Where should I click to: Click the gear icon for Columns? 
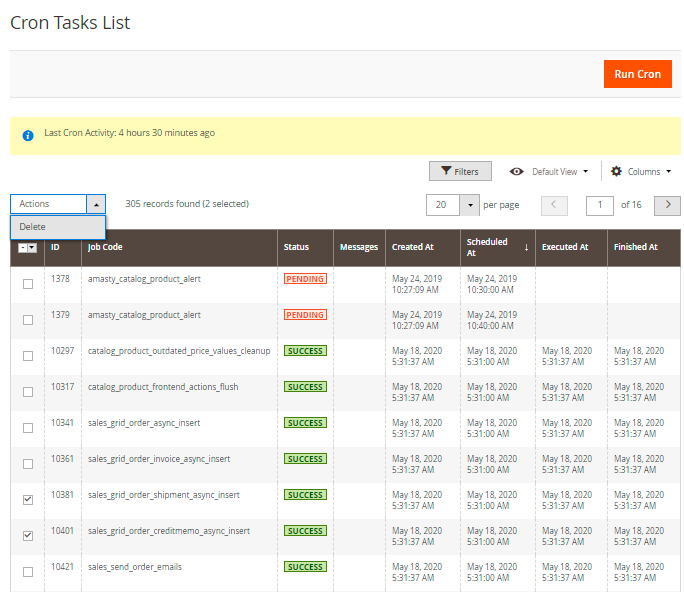pos(616,172)
